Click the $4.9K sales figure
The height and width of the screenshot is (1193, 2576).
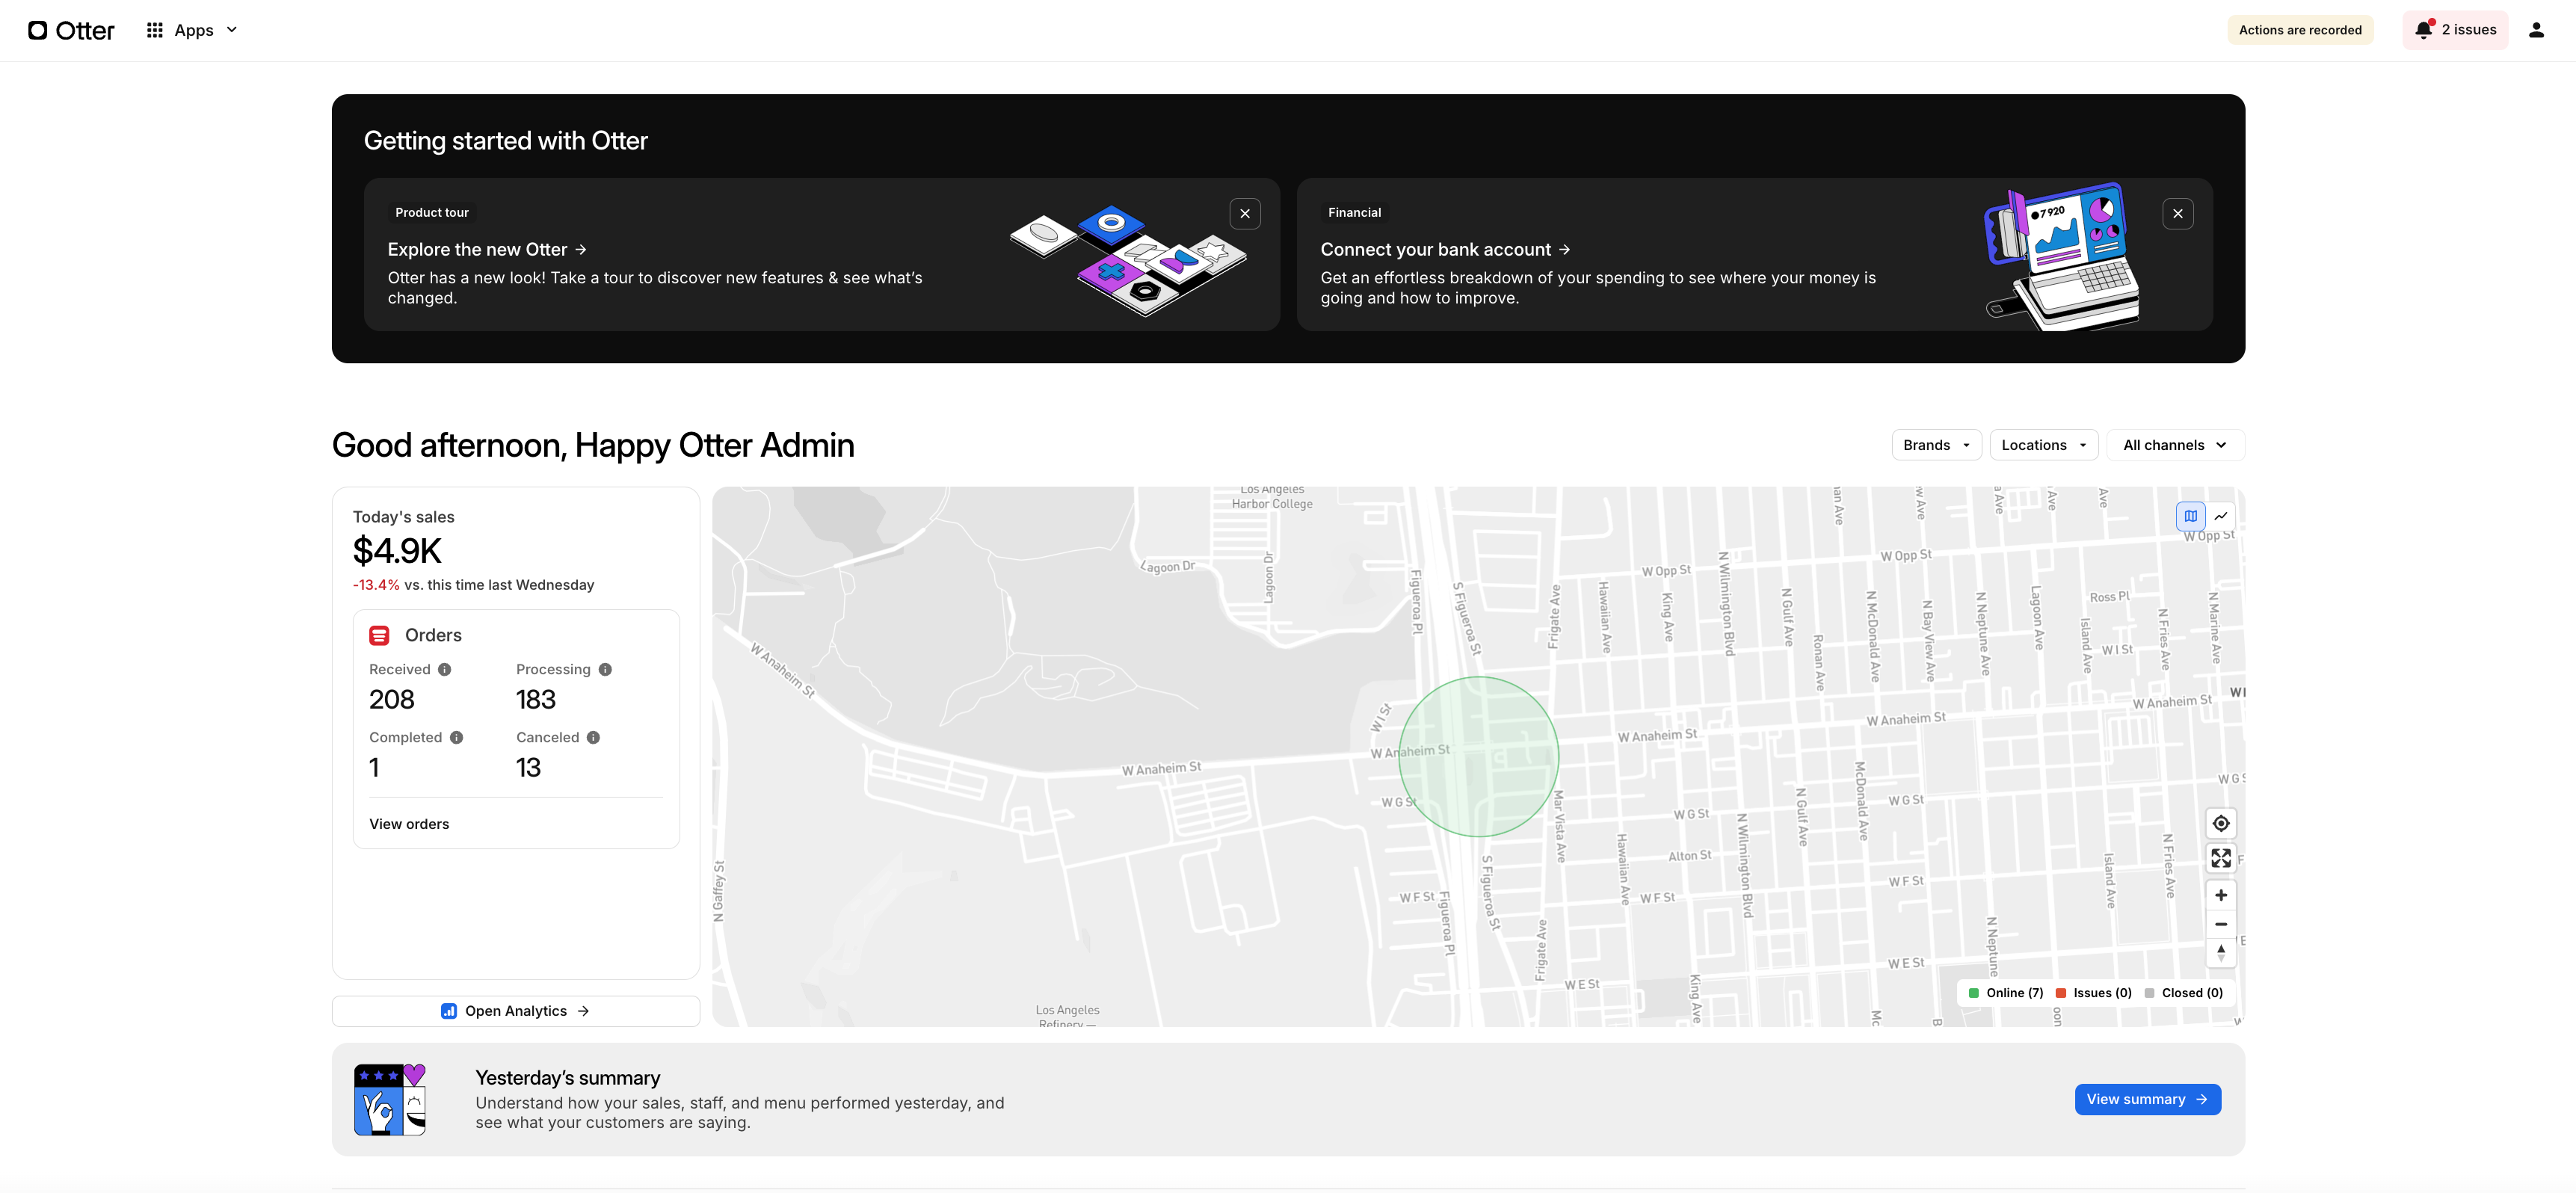[x=397, y=551]
